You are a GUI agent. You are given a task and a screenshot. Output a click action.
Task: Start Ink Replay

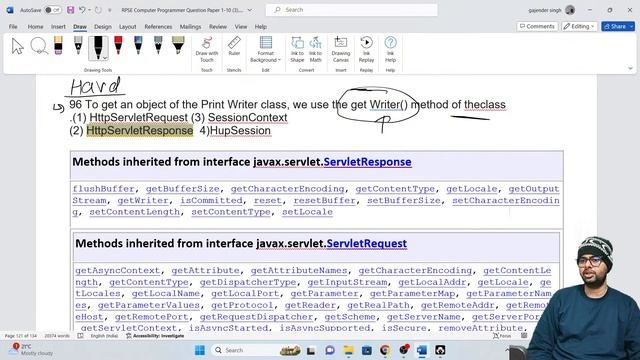366,49
